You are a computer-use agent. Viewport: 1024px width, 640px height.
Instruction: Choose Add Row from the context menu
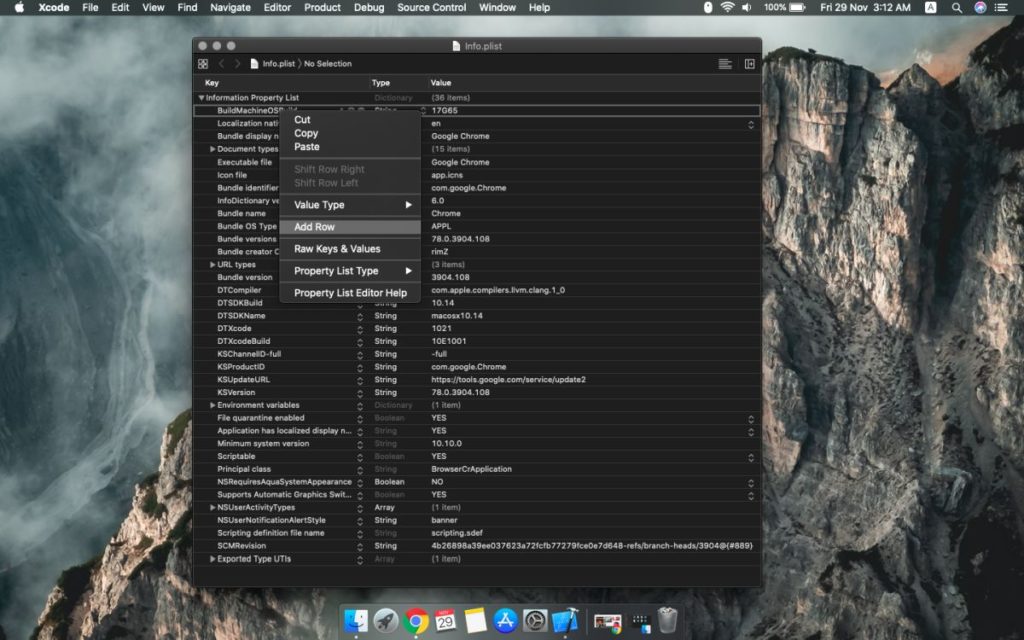pos(334,226)
